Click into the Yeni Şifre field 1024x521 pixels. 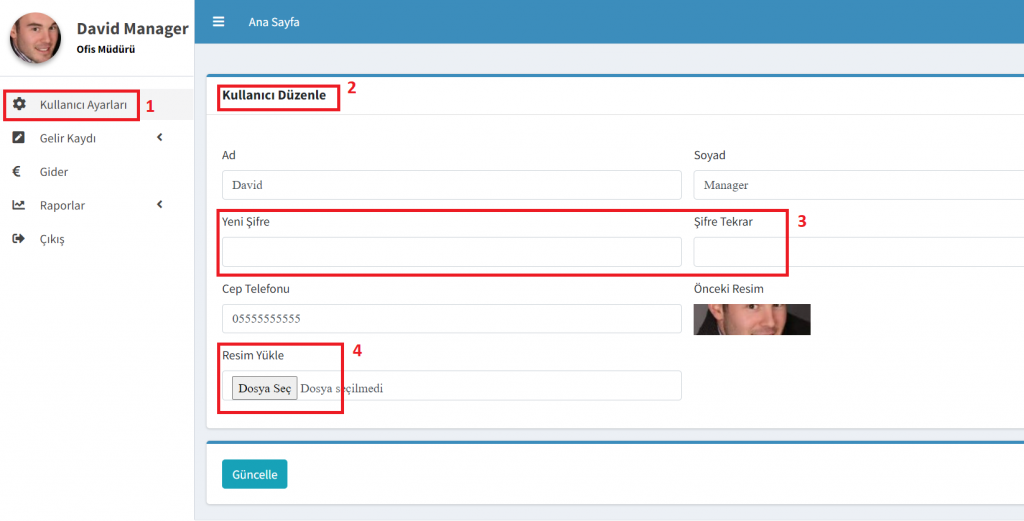[x=451, y=252]
